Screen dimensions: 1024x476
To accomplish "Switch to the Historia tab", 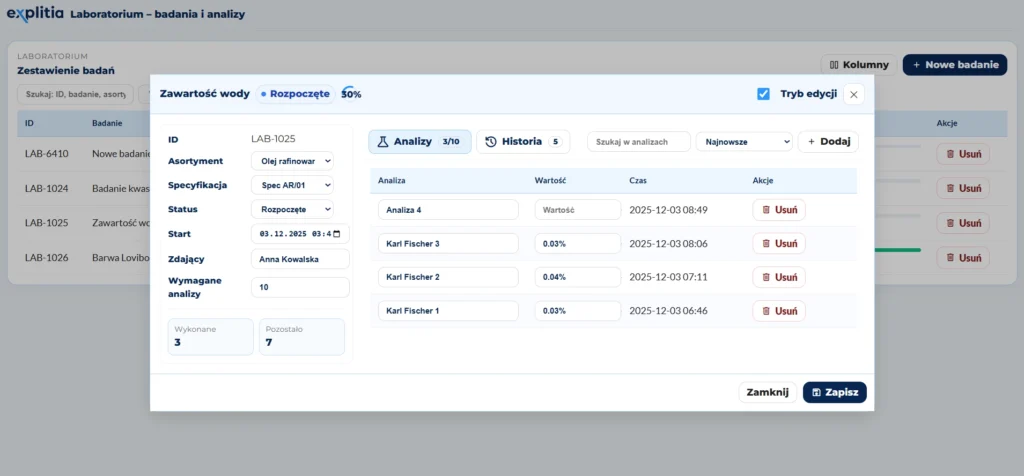I will [x=522, y=142].
